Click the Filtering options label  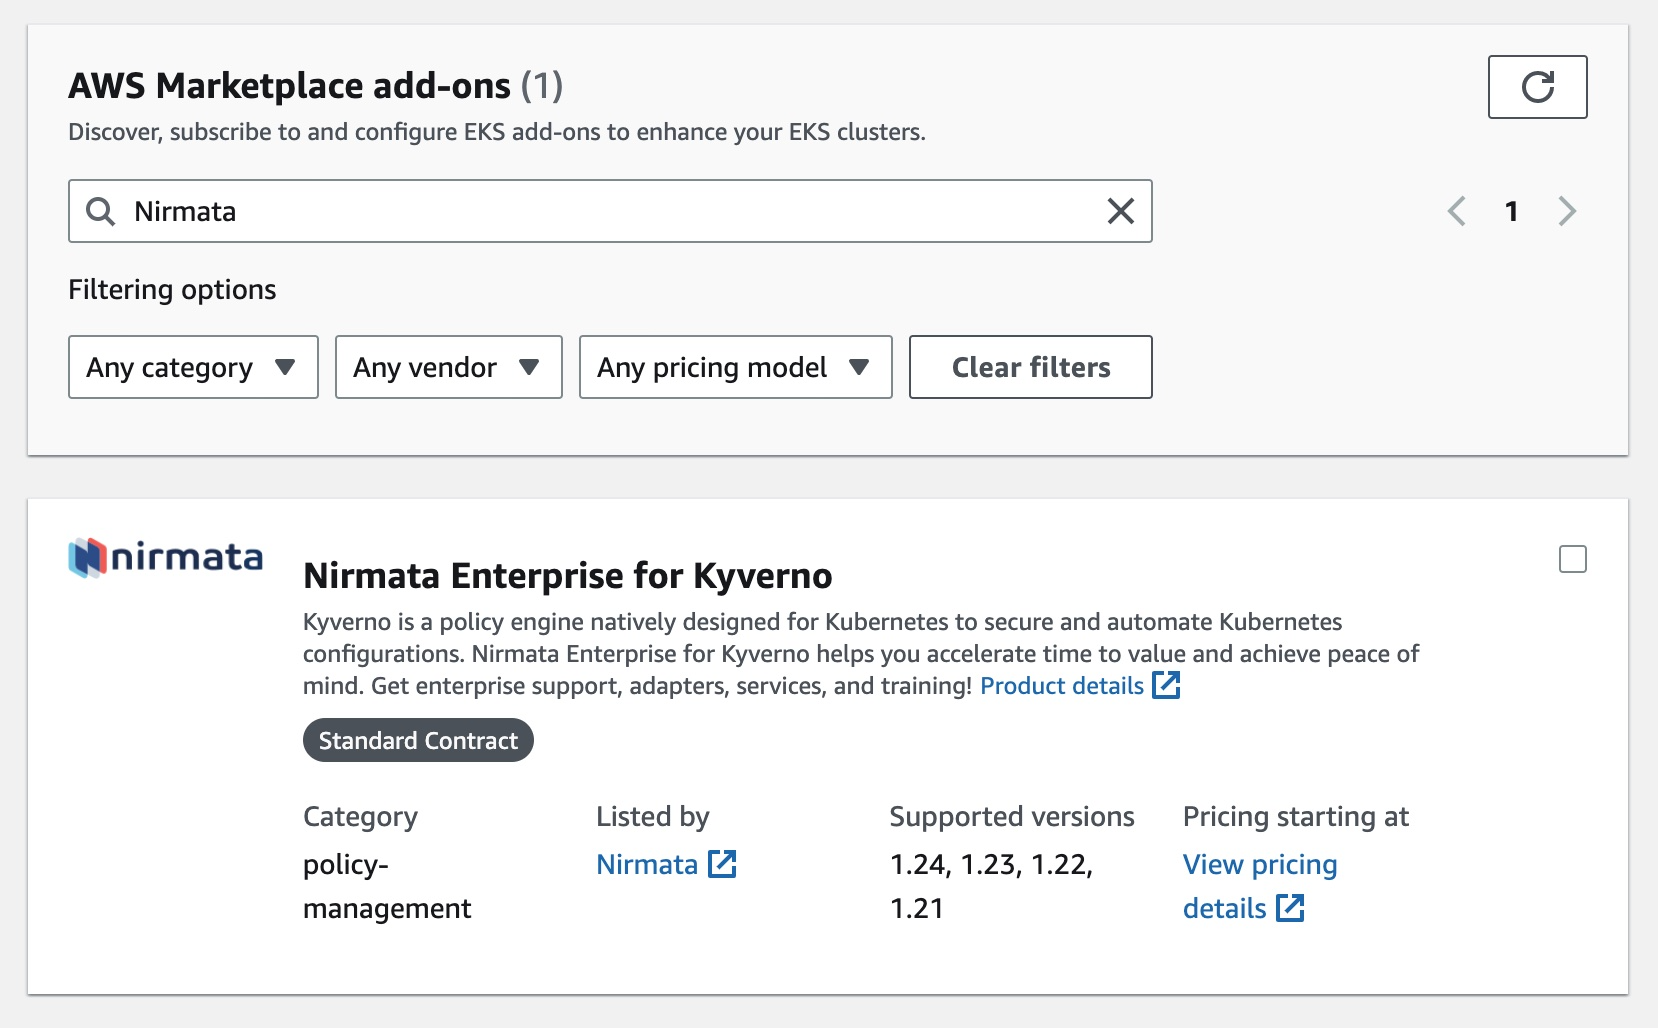pos(172,290)
